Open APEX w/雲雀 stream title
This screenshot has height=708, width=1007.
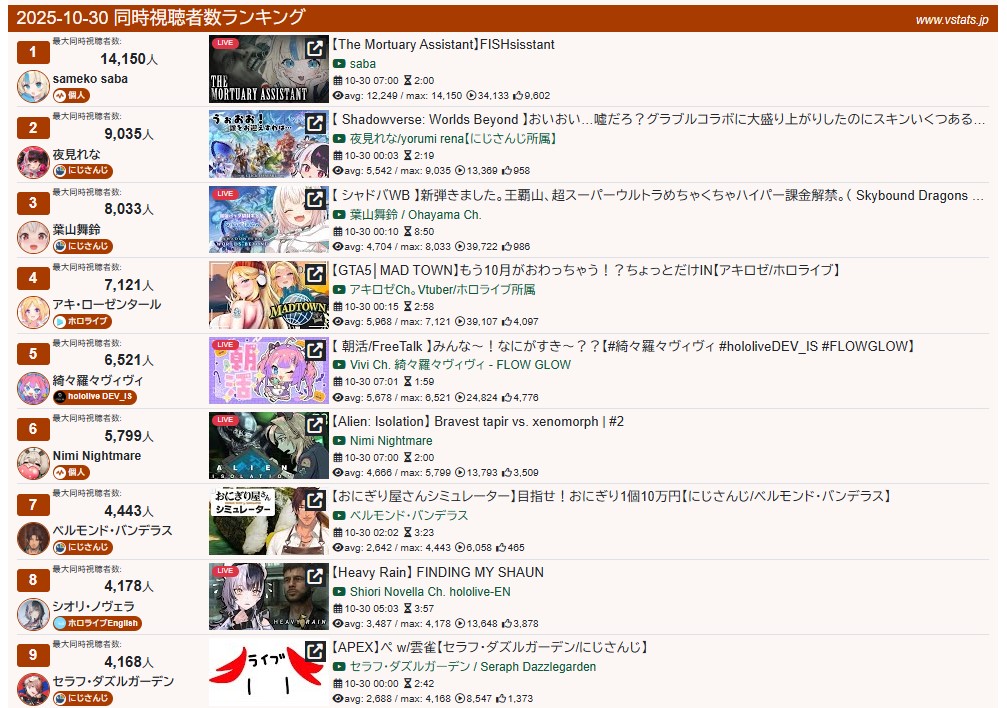pyautogui.click(x=490, y=648)
